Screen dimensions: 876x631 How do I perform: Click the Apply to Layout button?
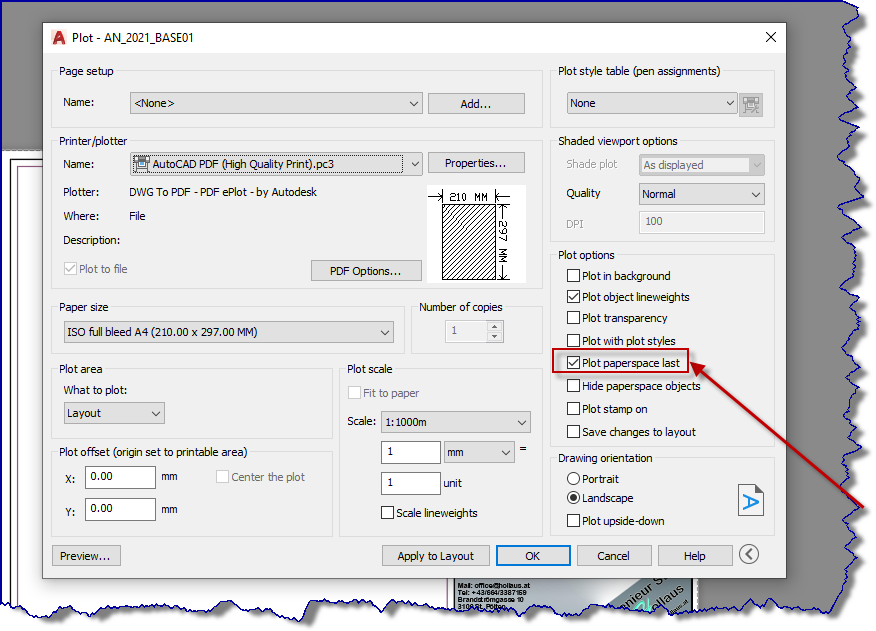coord(435,555)
